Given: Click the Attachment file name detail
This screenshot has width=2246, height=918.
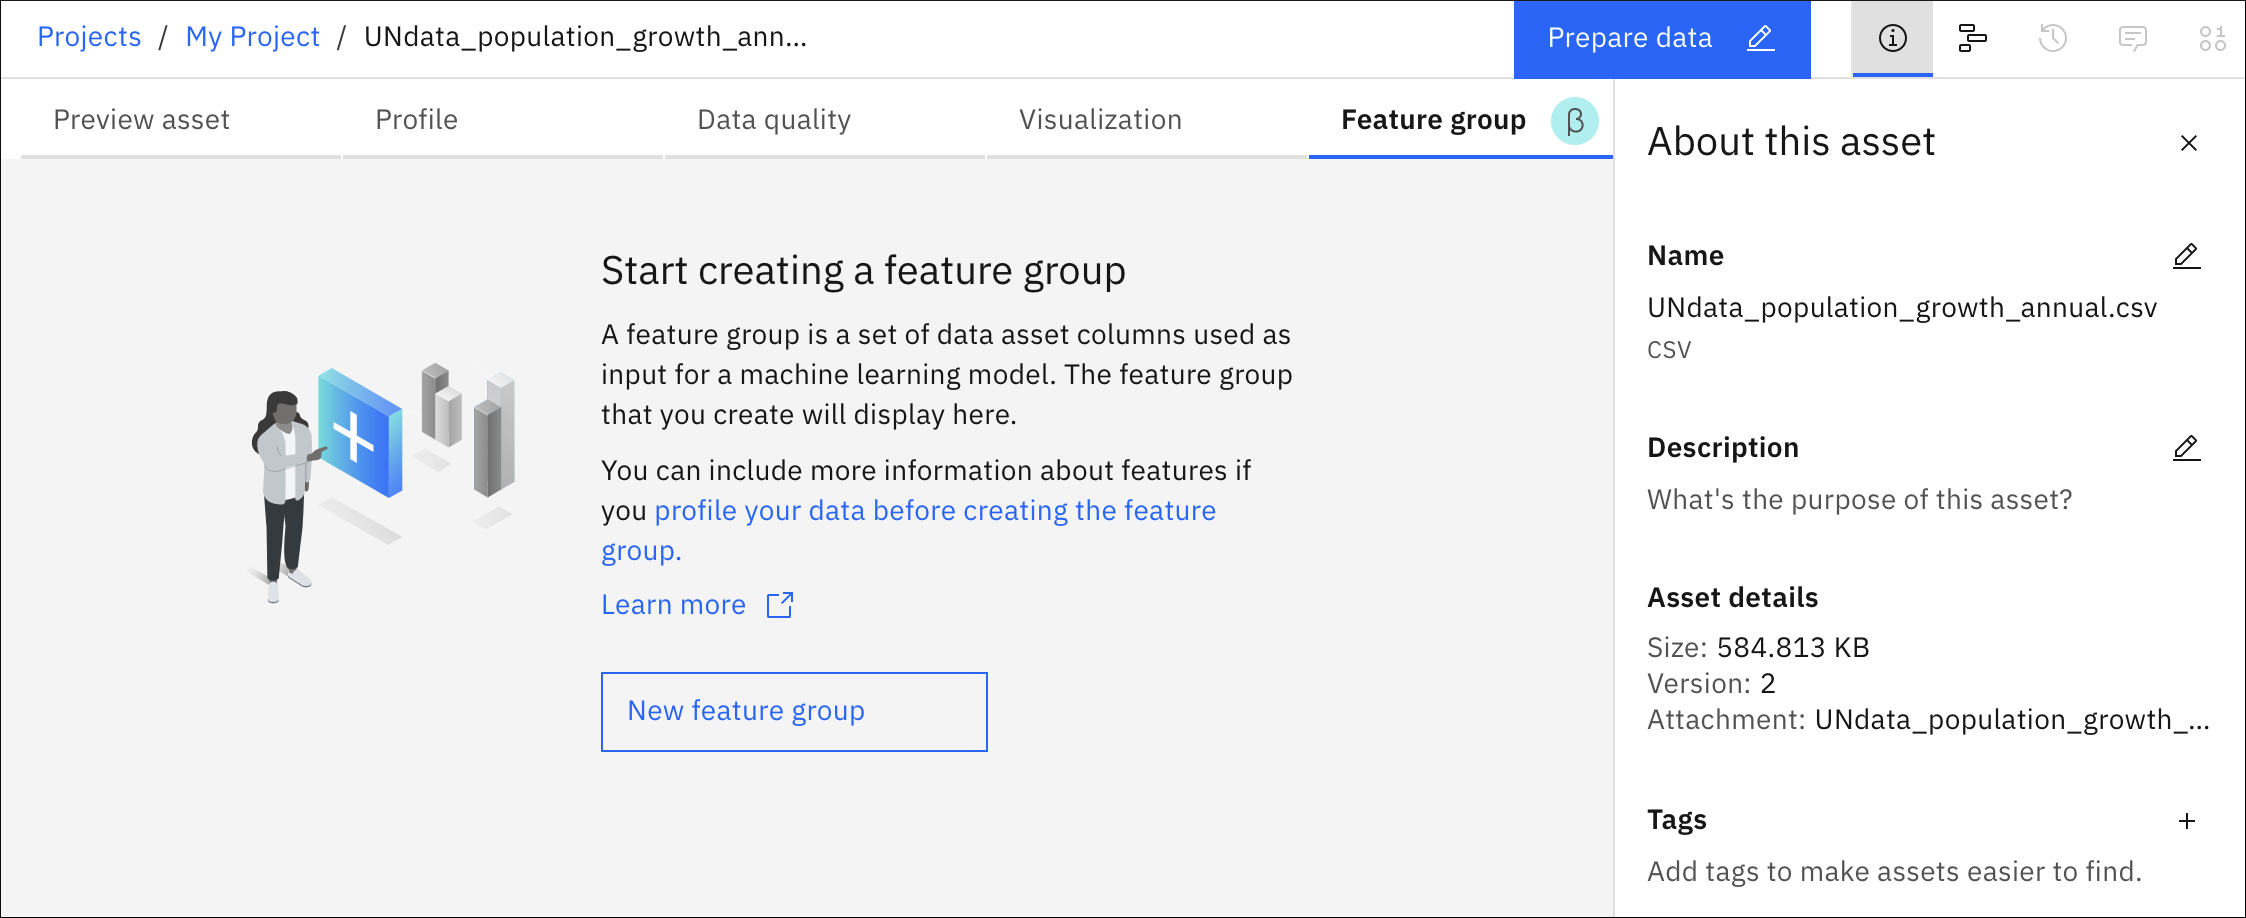Looking at the screenshot, I should click(1928, 720).
